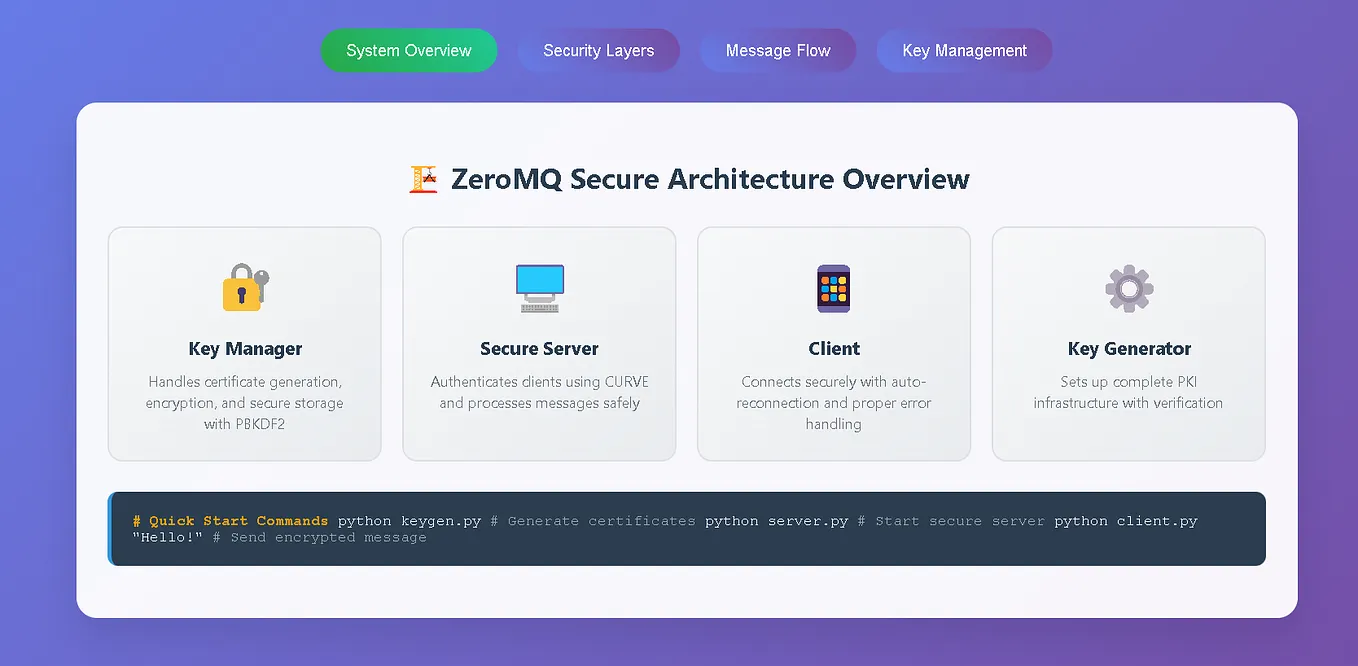Screen dimensions: 1358x666
Task: Click the Secure Server card
Action: (x=539, y=343)
